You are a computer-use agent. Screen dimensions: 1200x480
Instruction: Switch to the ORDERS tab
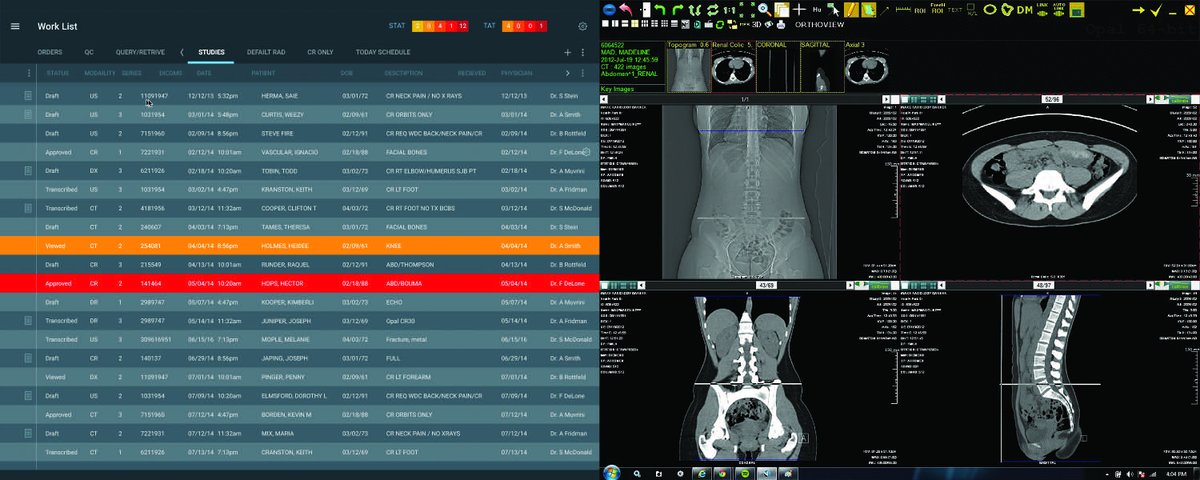click(50, 52)
